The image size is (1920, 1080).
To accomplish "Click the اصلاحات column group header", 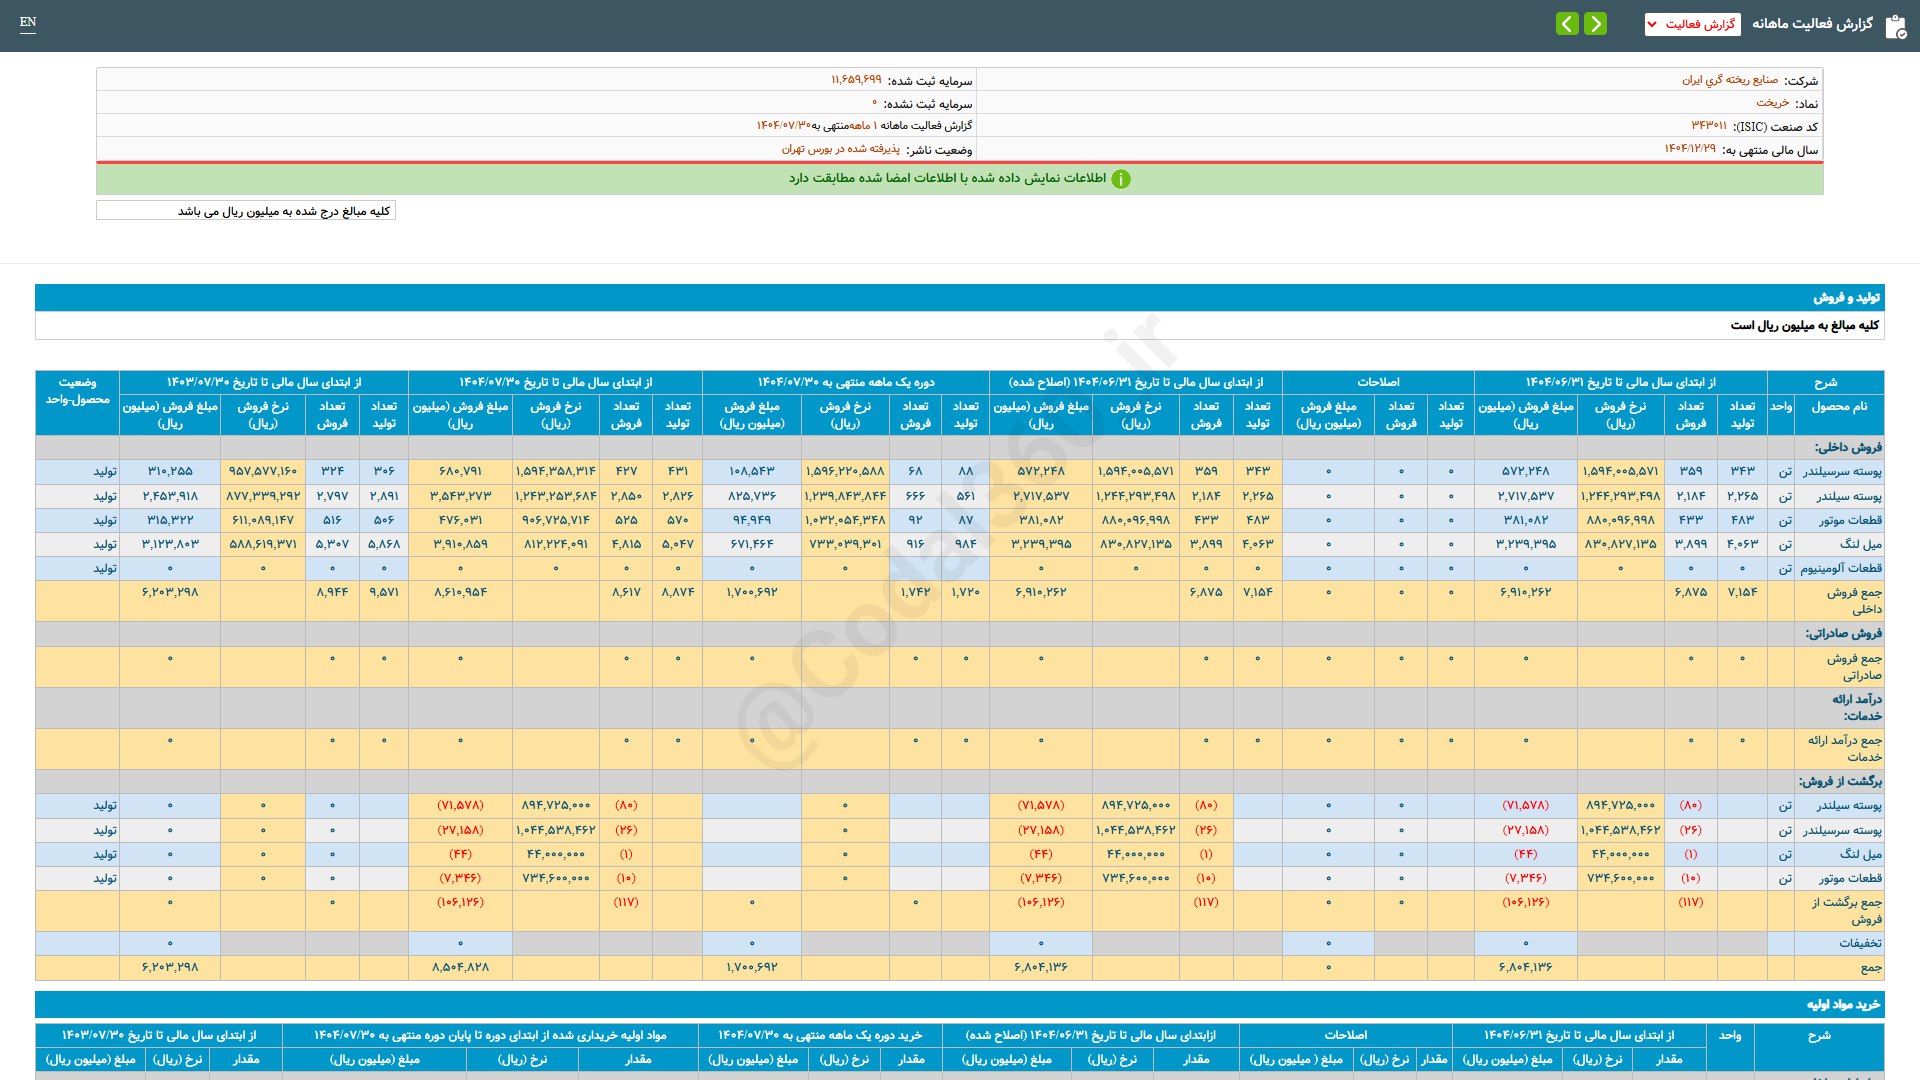I will (1377, 382).
